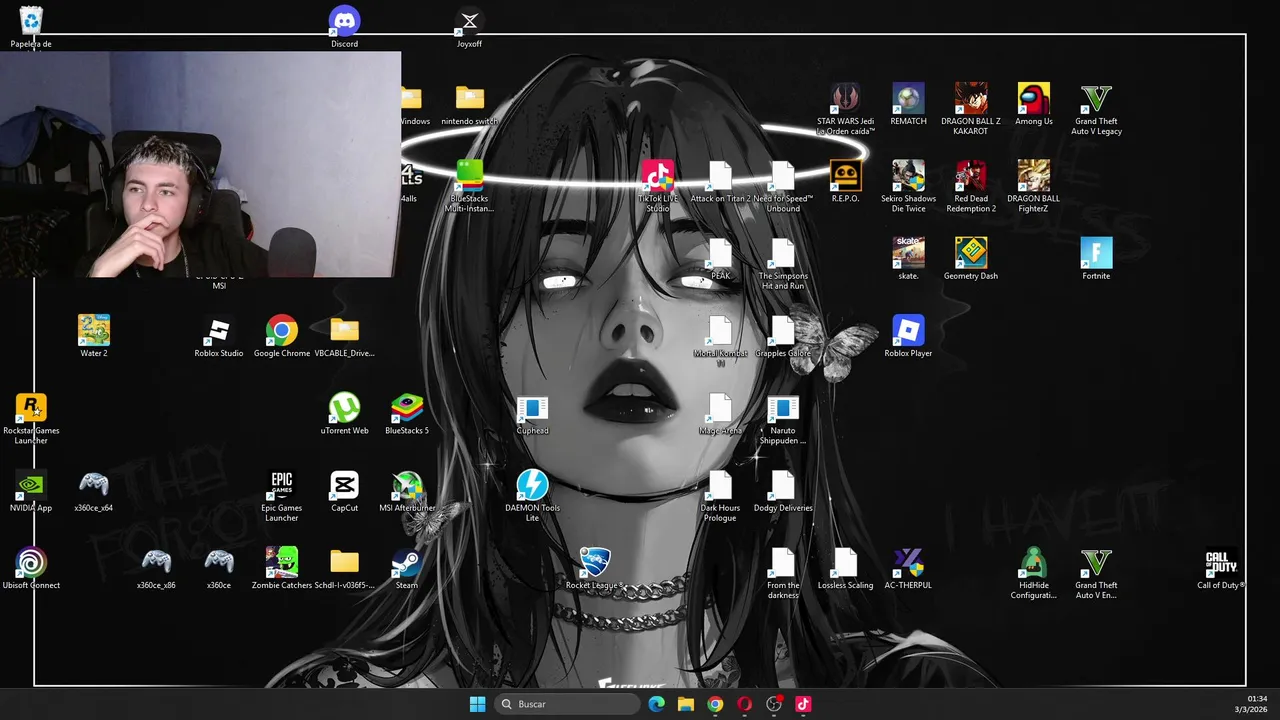Image resolution: width=1280 pixels, height=720 pixels.
Task: Launch the skate. game shortcut
Action: coord(908,260)
